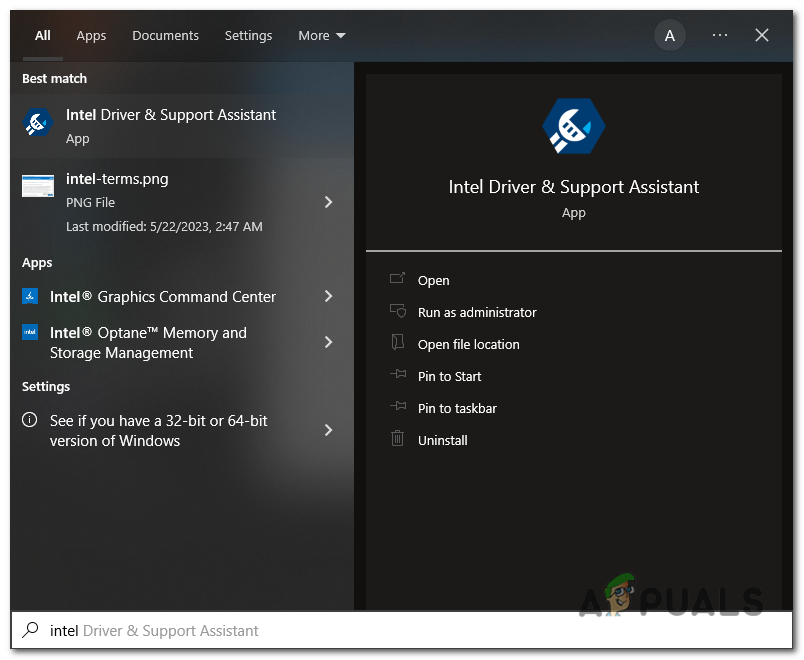Screen dimensions: 804x660
Task: Click the Uninstall trash icon
Action: [x=399, y=440]
